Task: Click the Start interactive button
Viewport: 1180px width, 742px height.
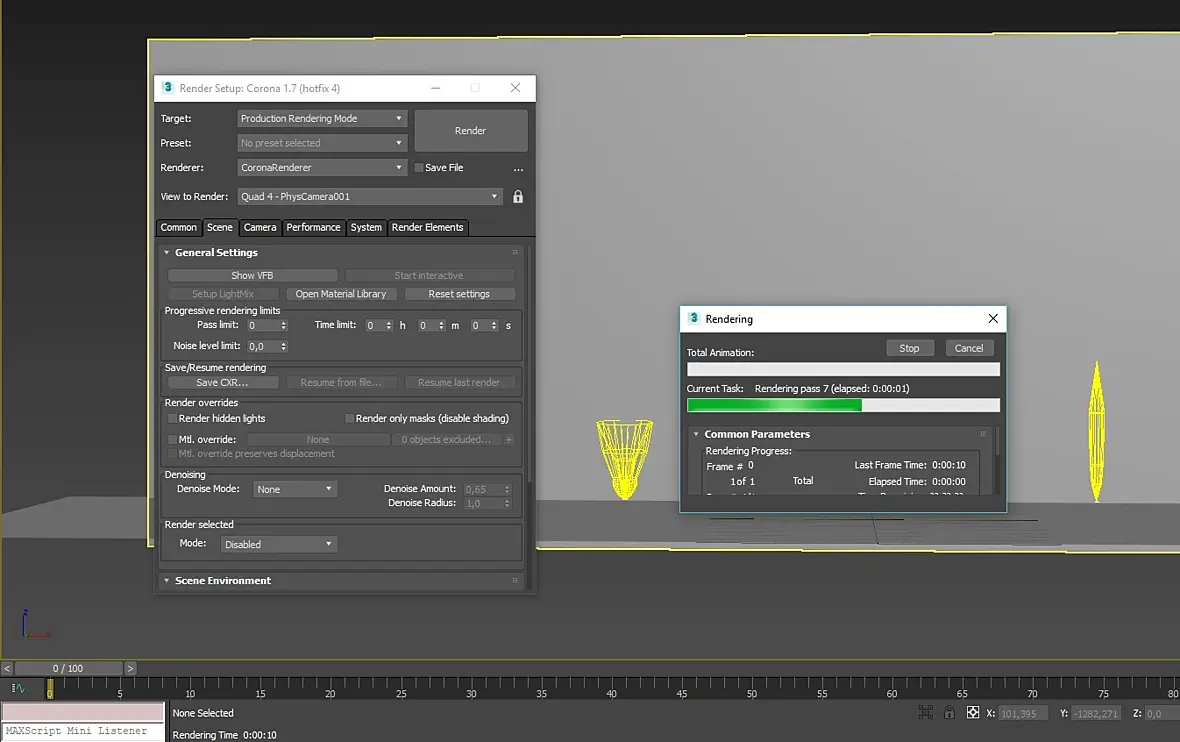Action: [x=429, y=275]
